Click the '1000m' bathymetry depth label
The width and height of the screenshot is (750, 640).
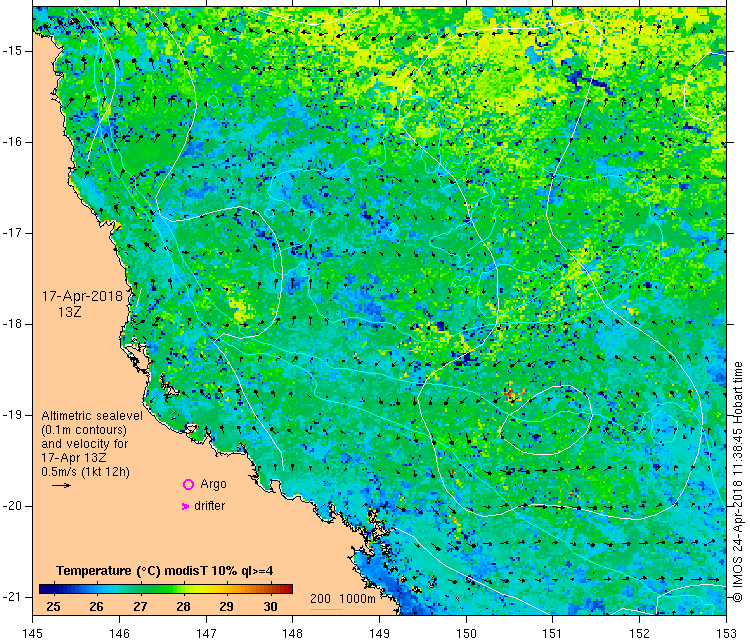pyautogui.click(x=357, y=599)
